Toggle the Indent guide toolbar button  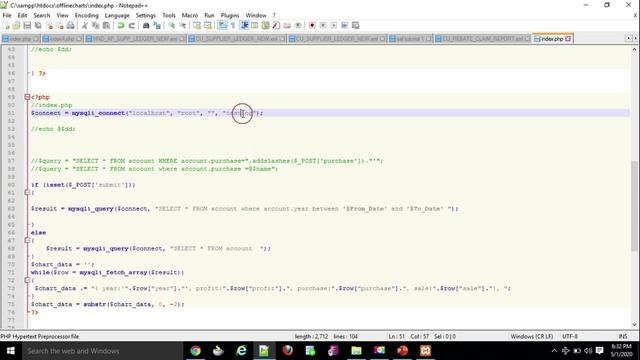click(244, 26)
